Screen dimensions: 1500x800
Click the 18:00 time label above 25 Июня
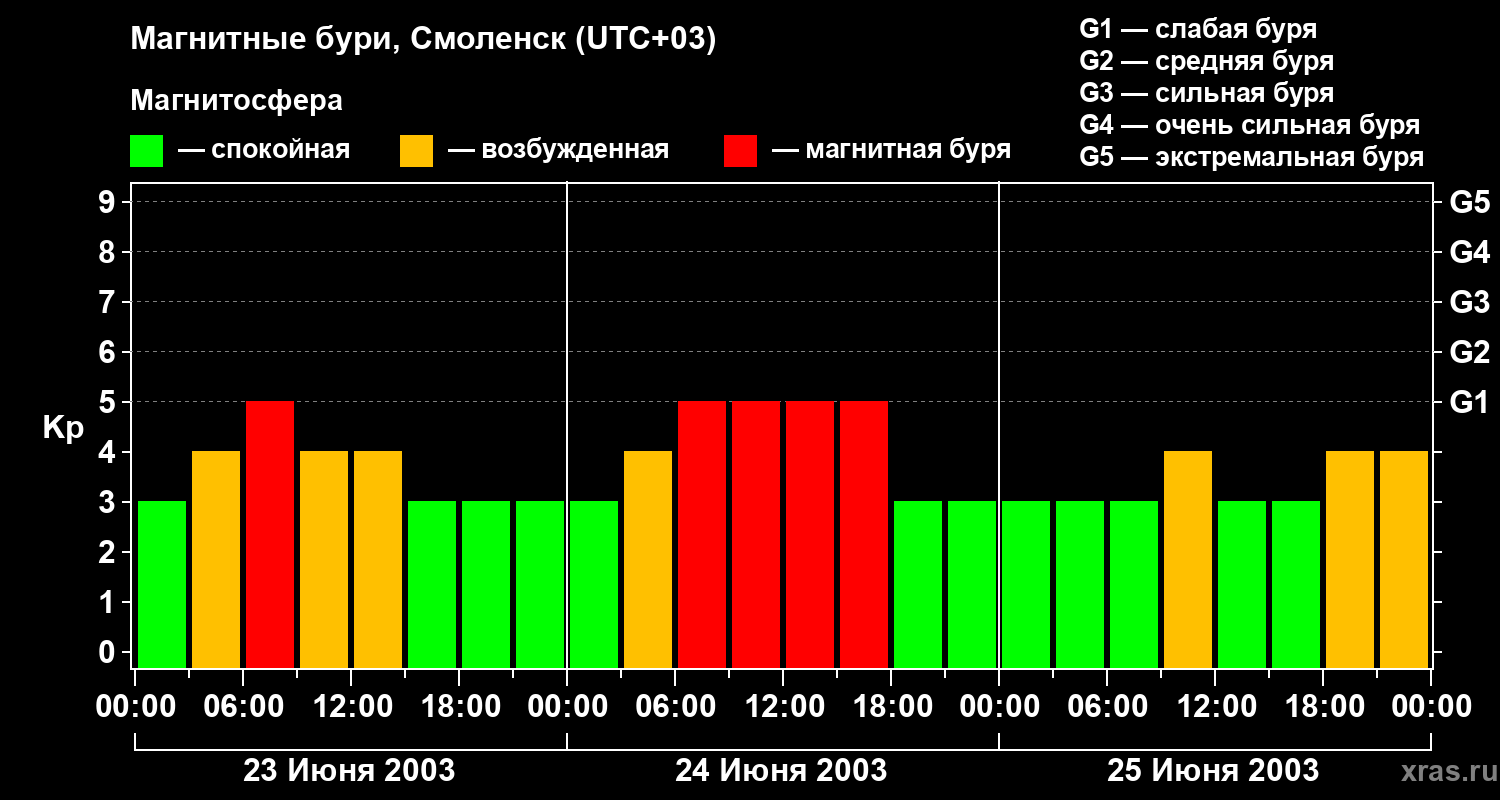tap(1323, 707)
